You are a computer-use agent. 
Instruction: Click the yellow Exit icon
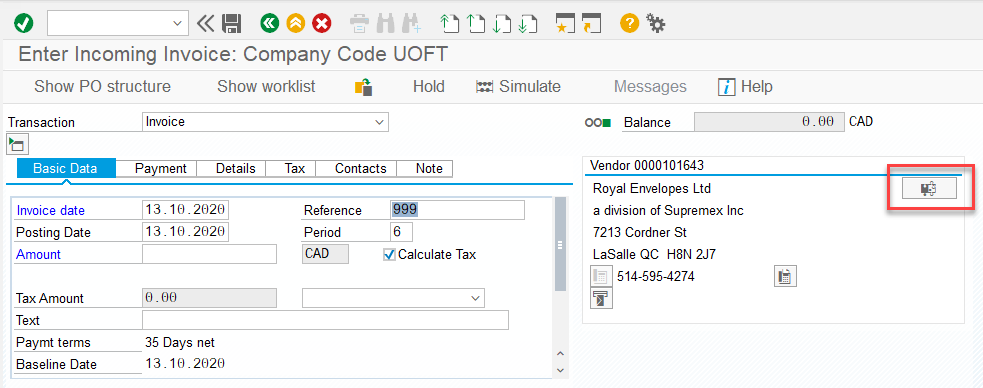tap(296, 24)
